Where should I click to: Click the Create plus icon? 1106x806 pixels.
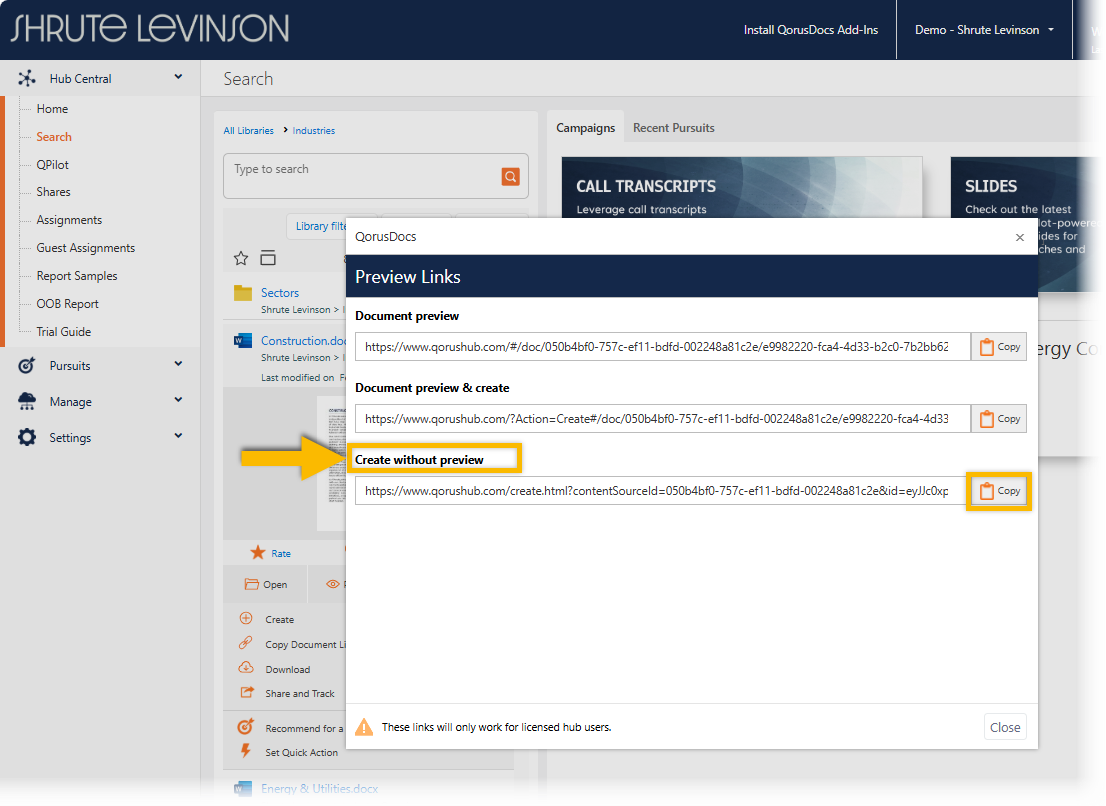click(246, 619)
